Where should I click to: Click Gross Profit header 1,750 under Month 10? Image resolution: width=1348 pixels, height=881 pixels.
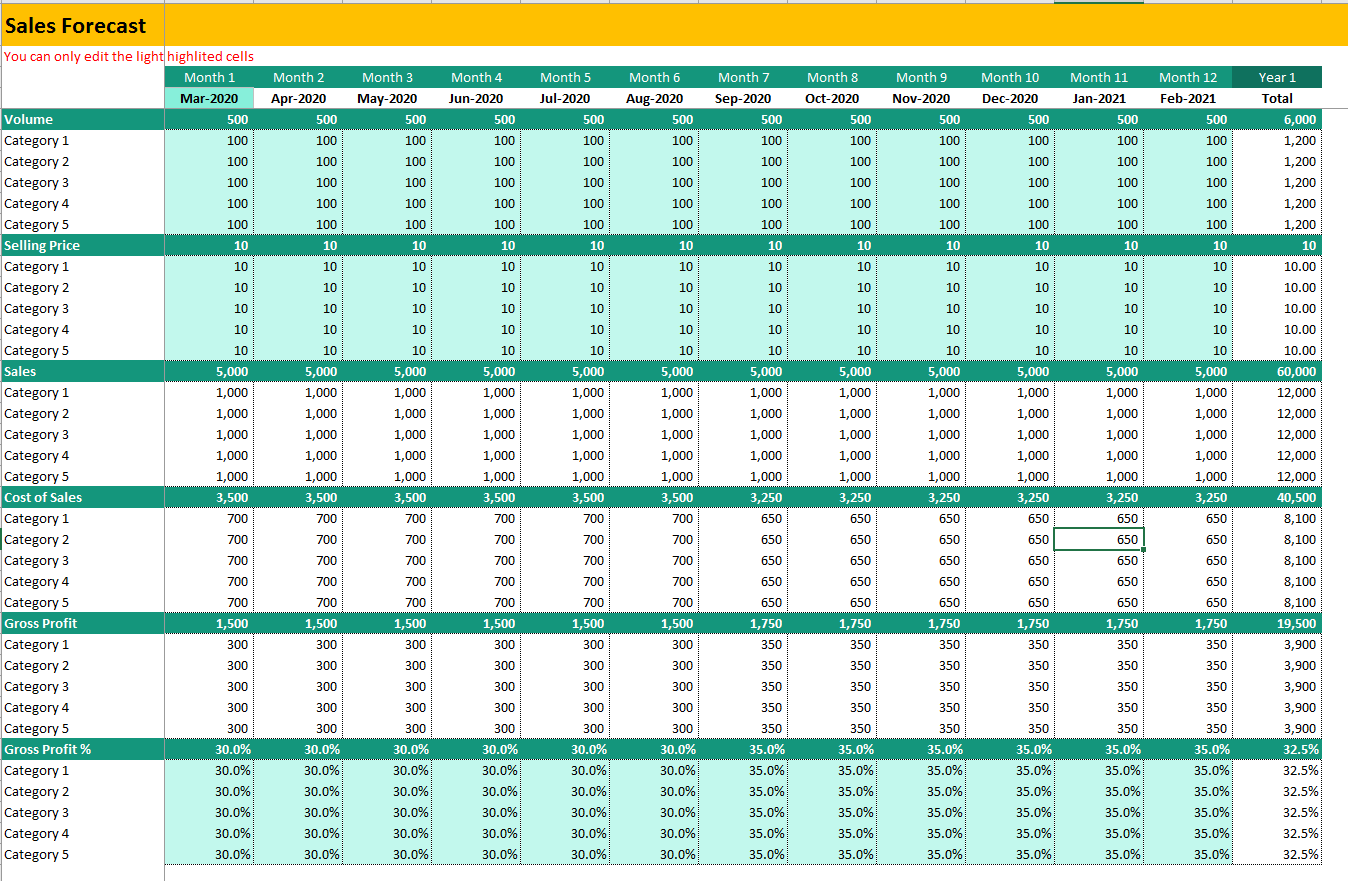pyautogui.click(x=1010, y=623)
